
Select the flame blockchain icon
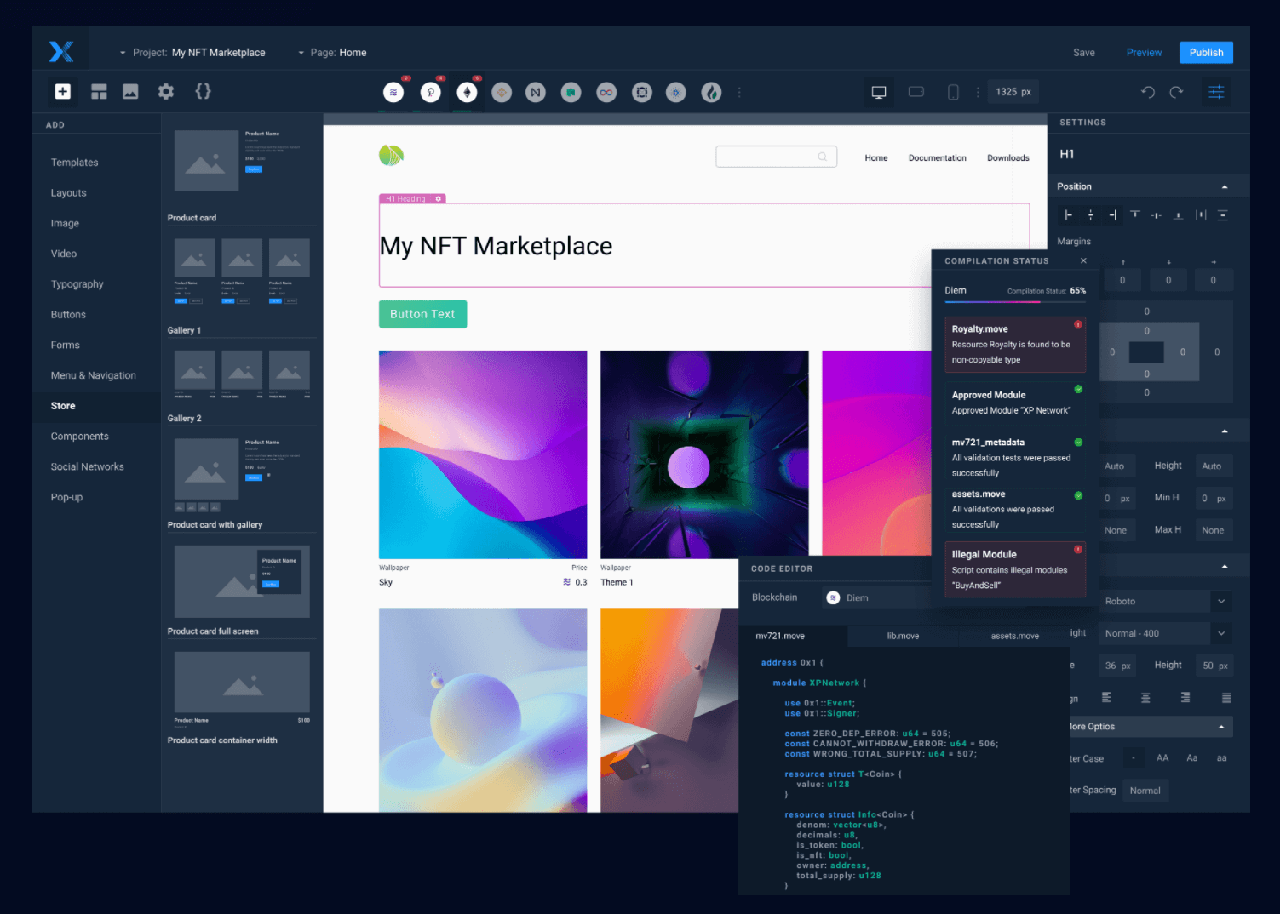[711, 92]
